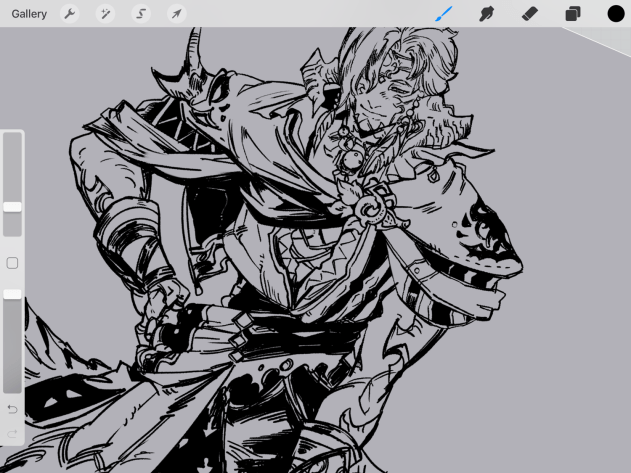Click the brush opacity slider handle
Screen dimensions: 631x473
[12, 294]
